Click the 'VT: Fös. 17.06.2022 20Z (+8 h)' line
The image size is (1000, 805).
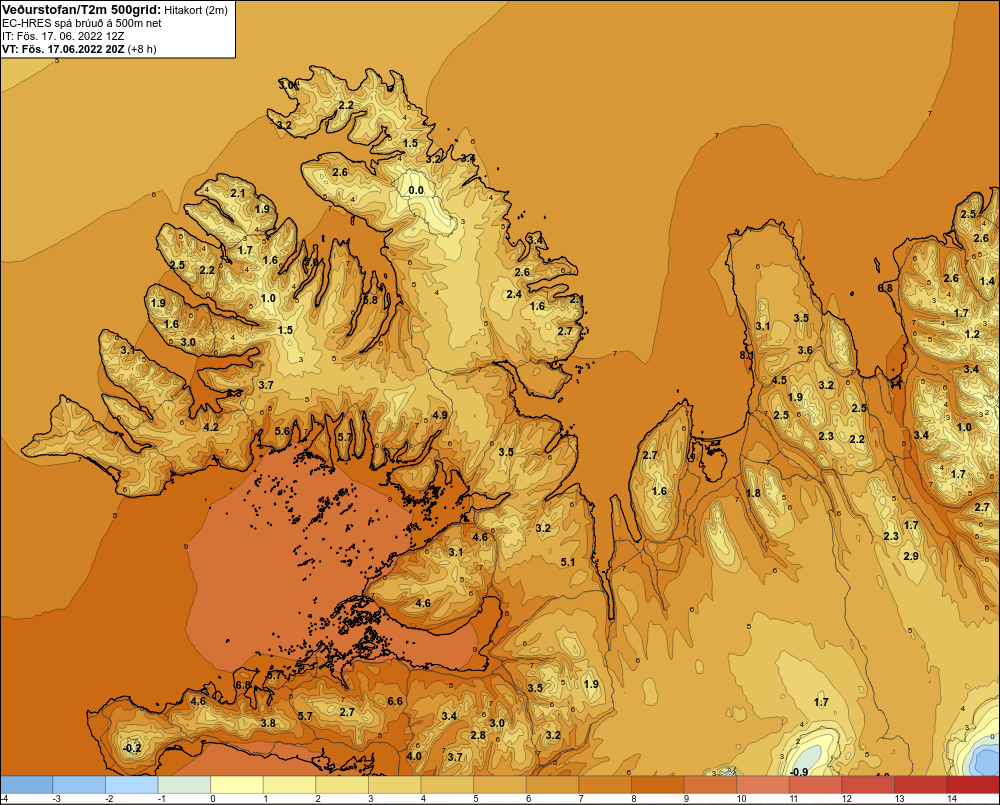click(x=79, y=48)
